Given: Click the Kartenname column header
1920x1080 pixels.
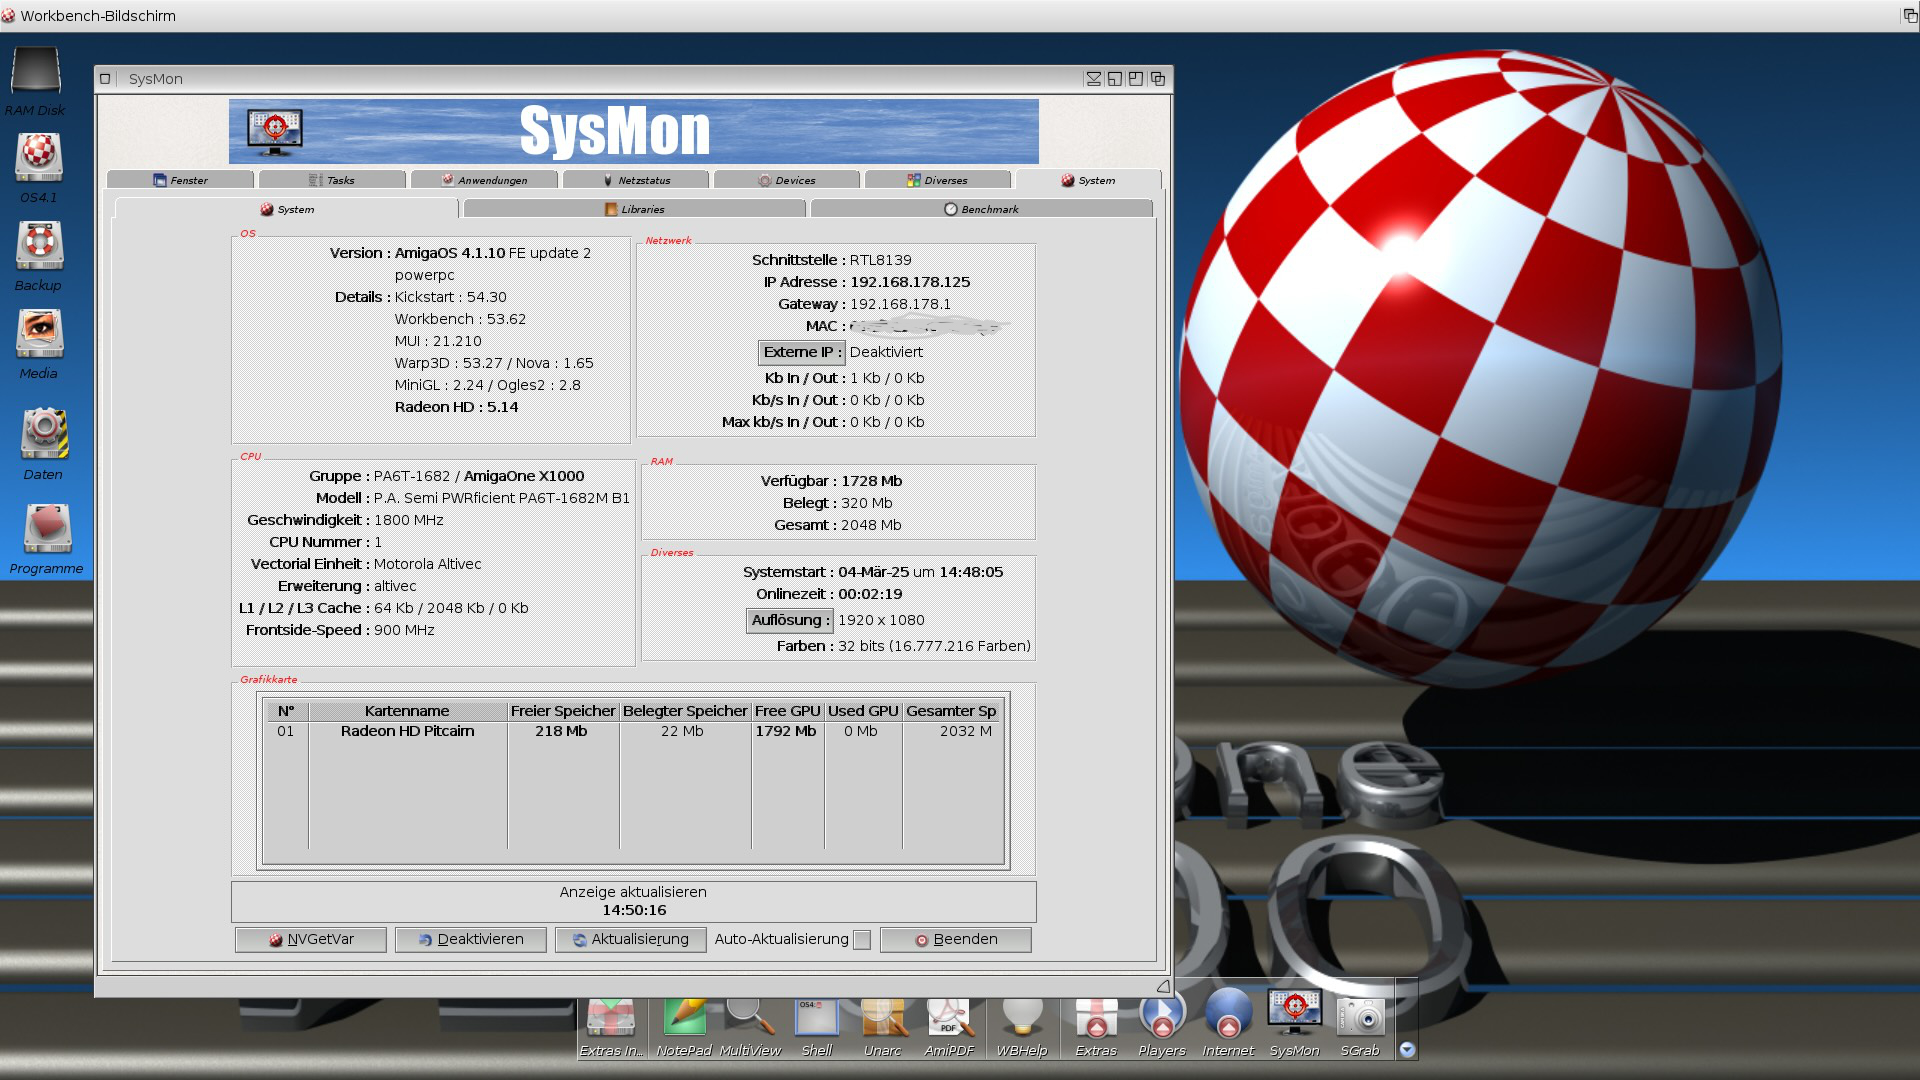Looking at the screenshot, I should tap(407, 711).
